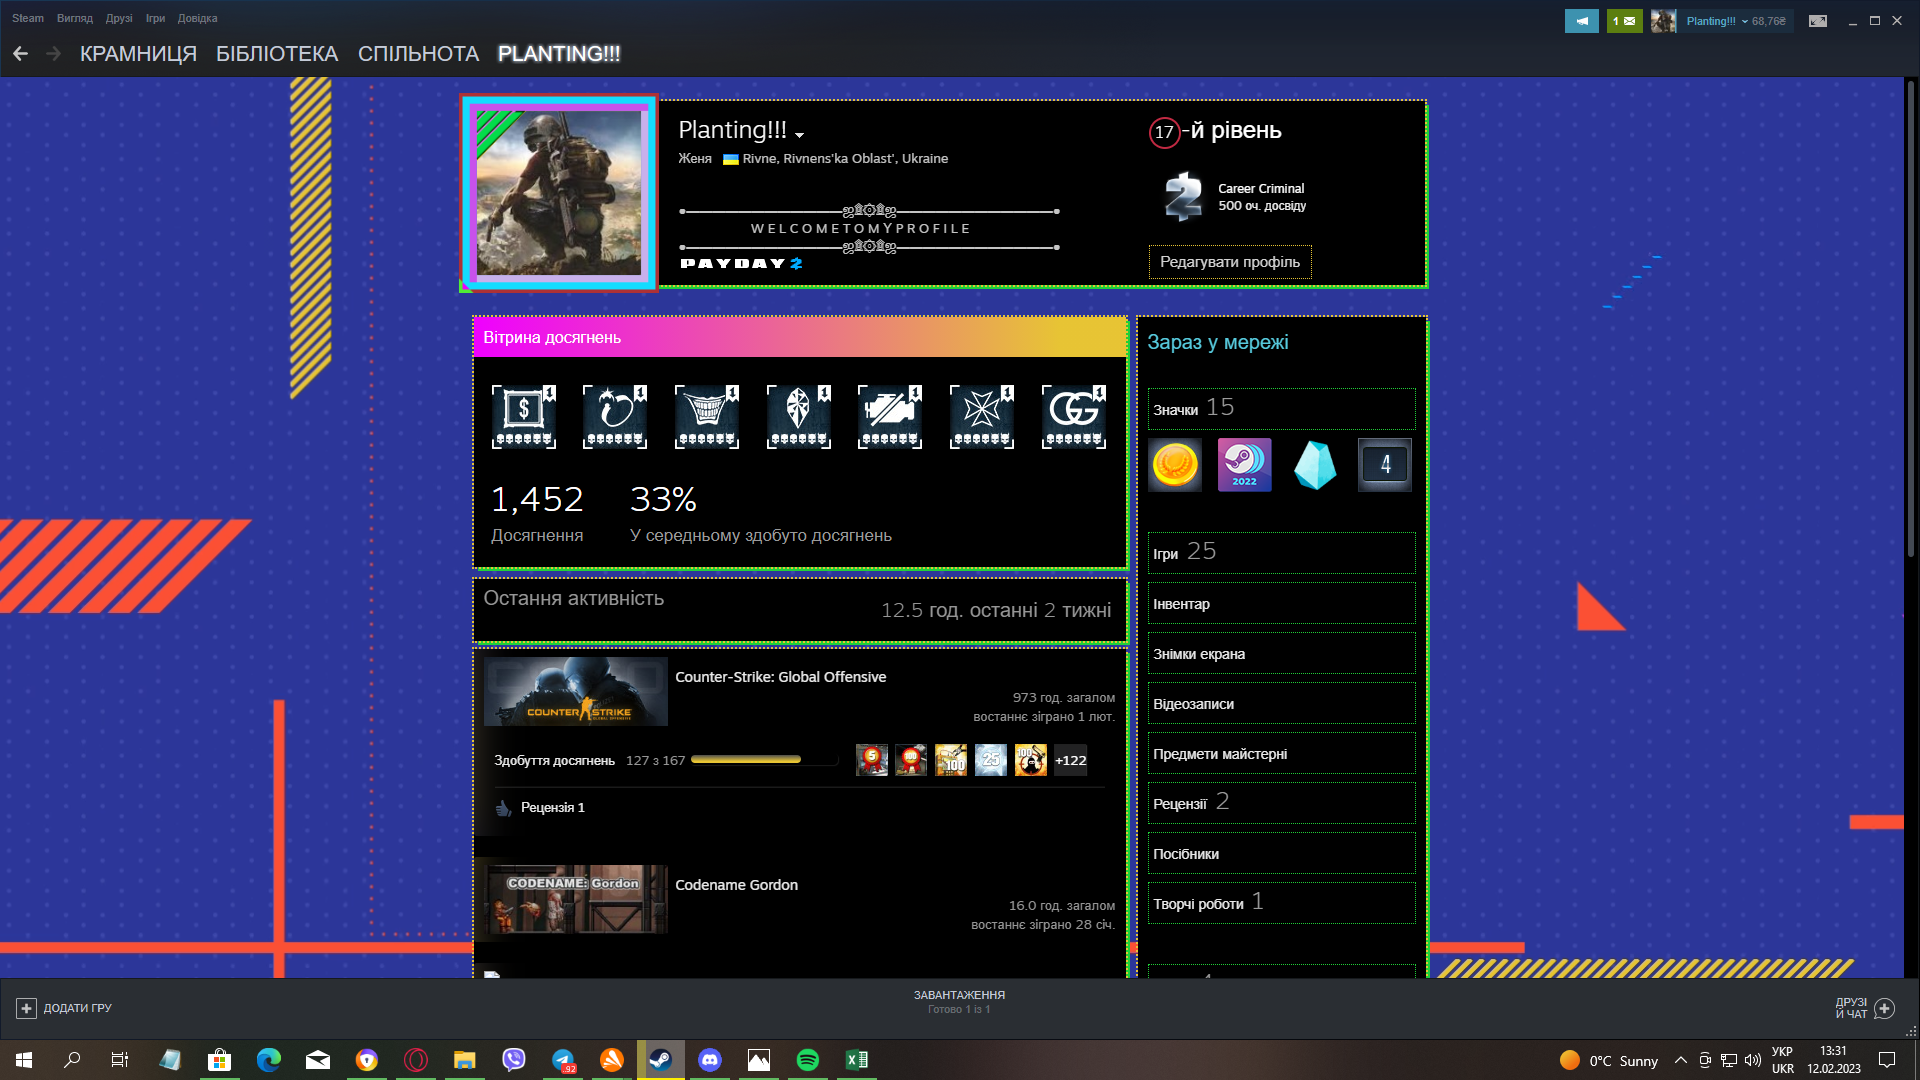Open the Ігри menu
The image size is (1920, 1080).
155,18
